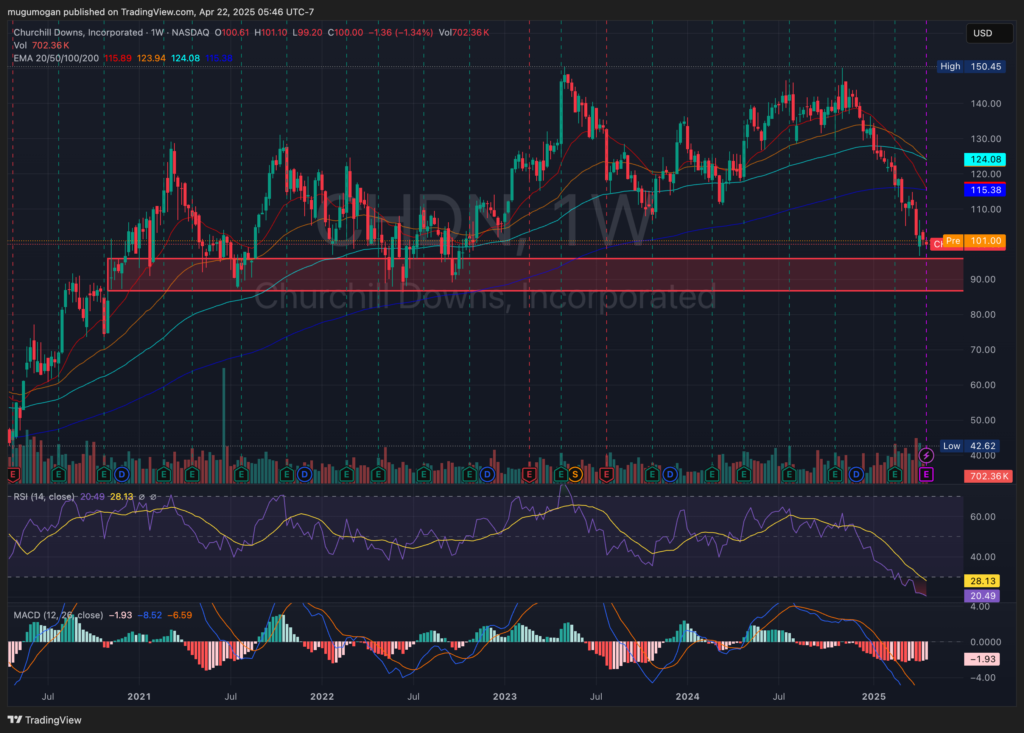Click the High 150.45 price label
This screenshot has height=733, width=1024.
click(970, 66)
